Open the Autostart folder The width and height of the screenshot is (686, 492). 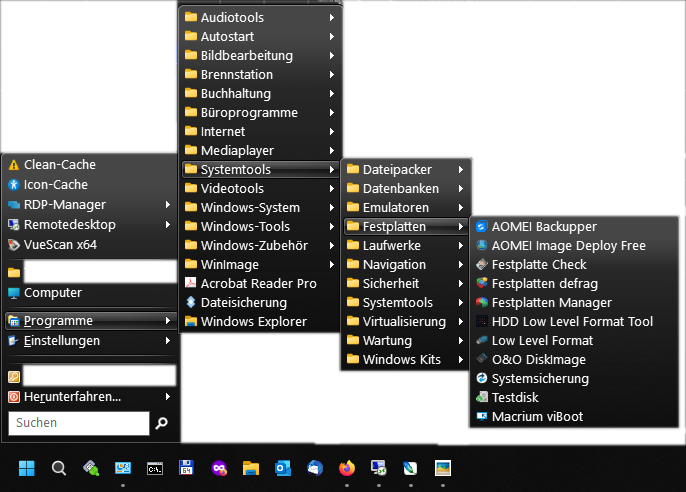click(x=260, y=36)
